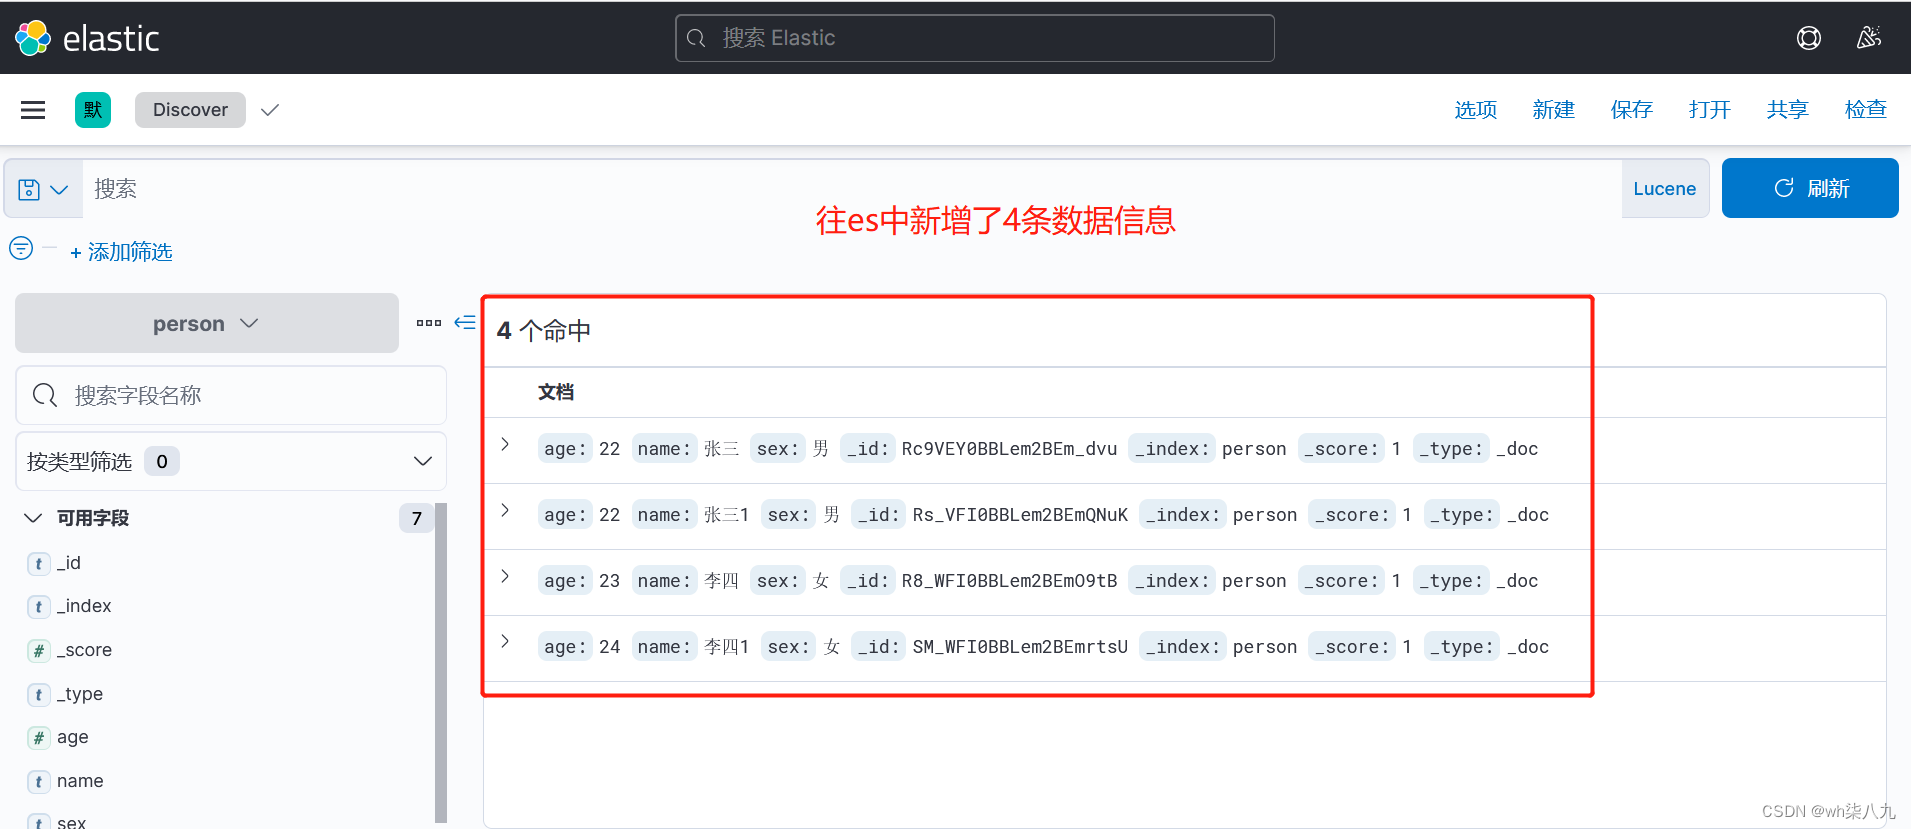Click the 保存 menu item
Viewport: 1911px width, 829px height.
coord(1631,110)
